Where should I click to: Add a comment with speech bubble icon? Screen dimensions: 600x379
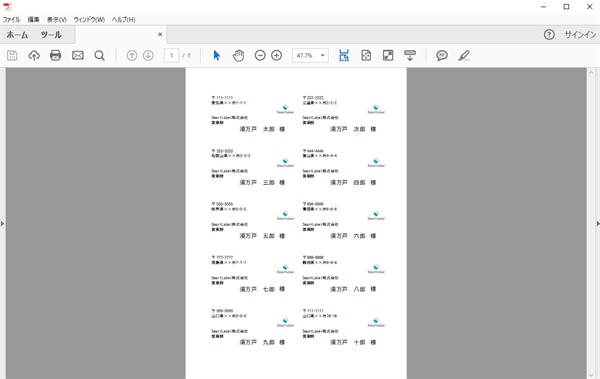[x=442, y=56]
